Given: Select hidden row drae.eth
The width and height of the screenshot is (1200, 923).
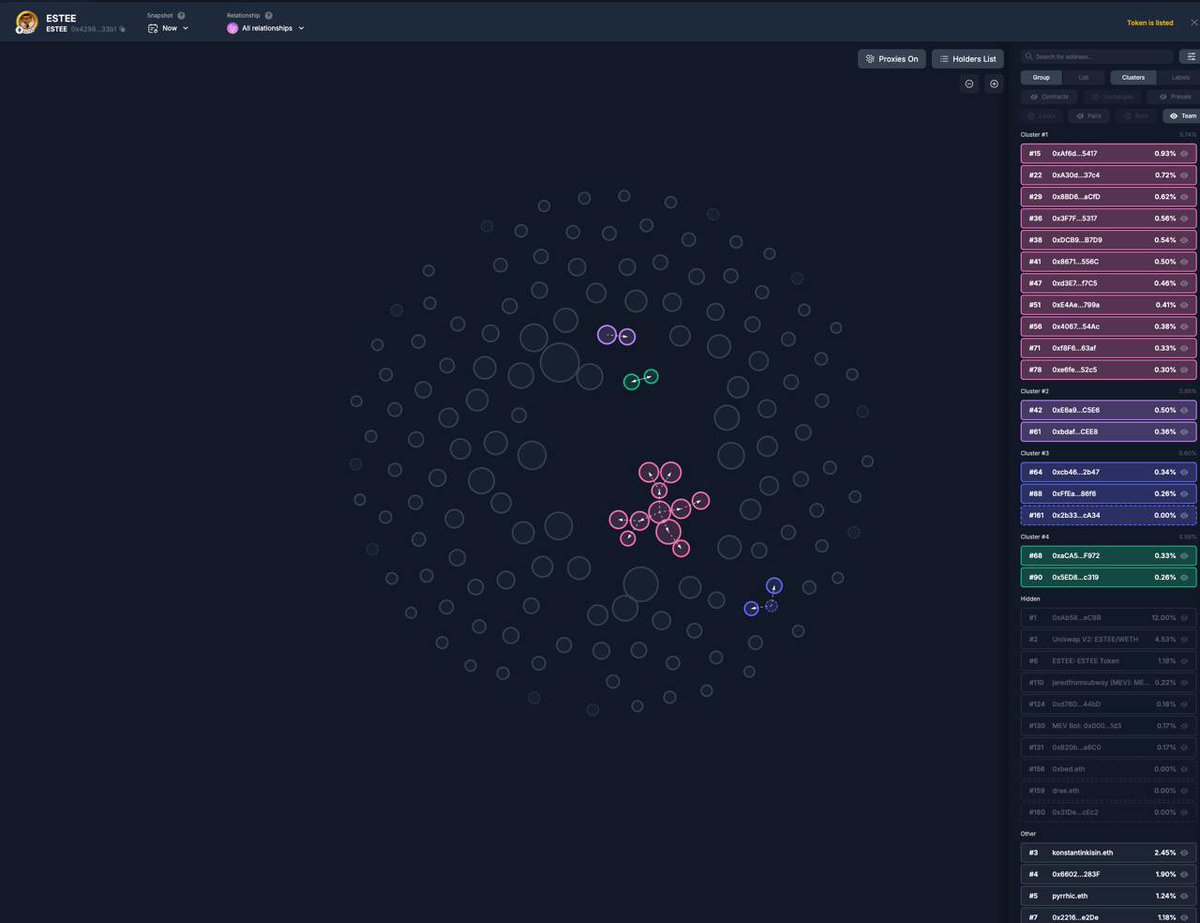Looking at the screenshot, I should click(x=1108, y=790).
